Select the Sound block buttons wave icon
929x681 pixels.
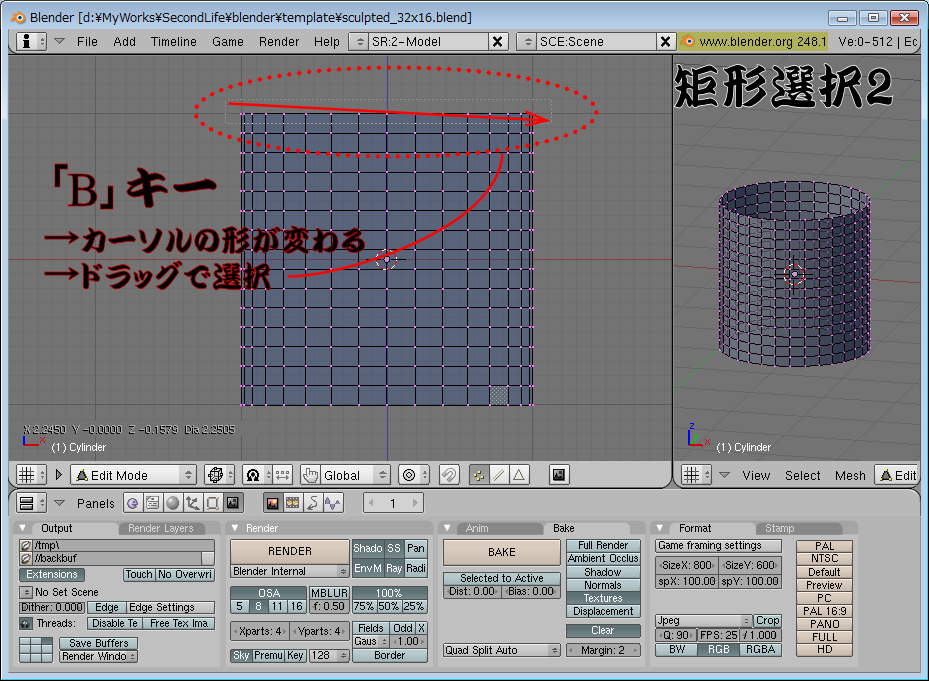[333, 503]
